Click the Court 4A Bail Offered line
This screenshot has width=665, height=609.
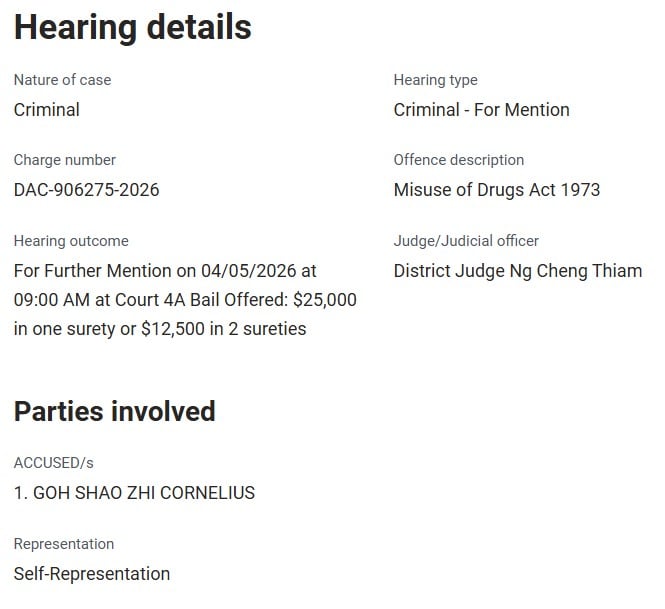click(x=185, y=300)
